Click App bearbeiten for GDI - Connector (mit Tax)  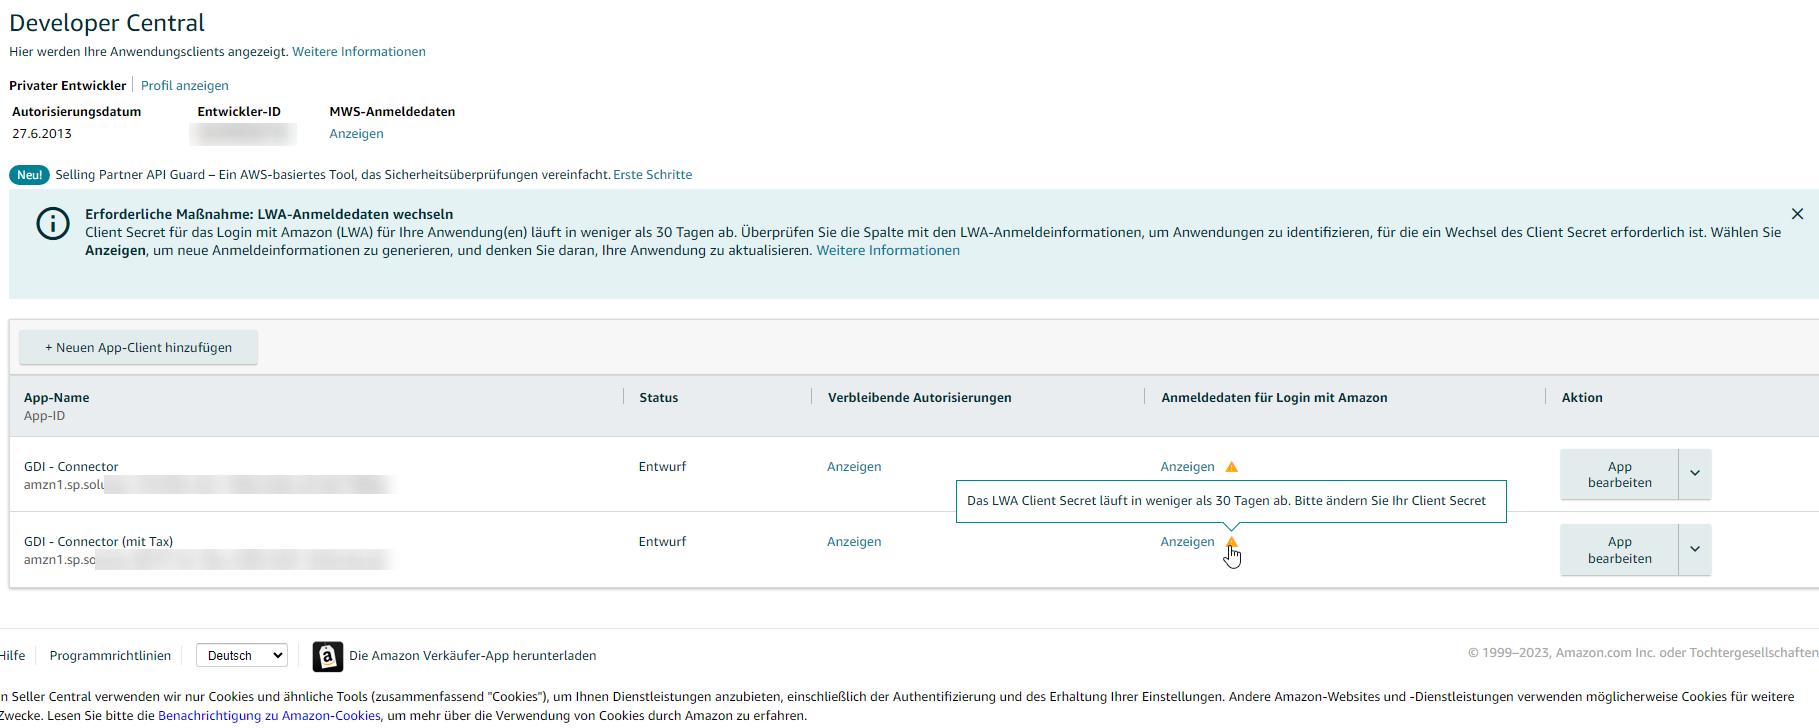pos(1618,550)
